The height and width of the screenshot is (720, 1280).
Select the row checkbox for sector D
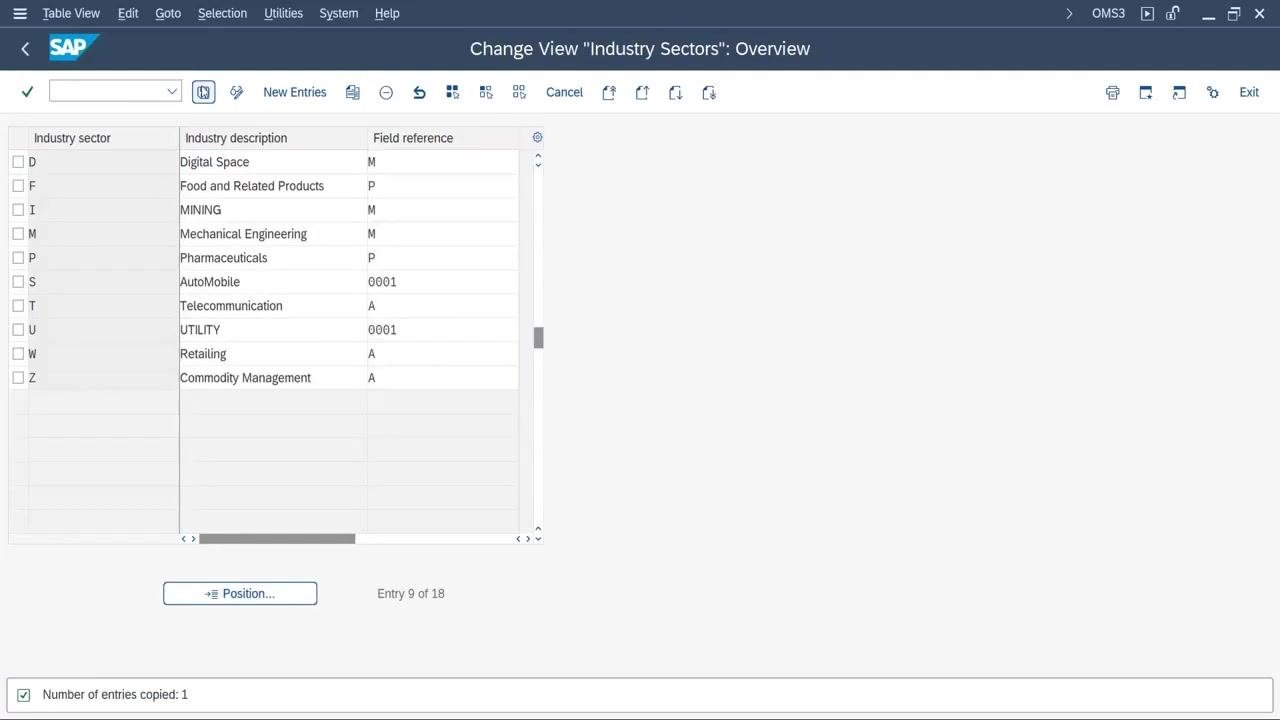point(18,162)
